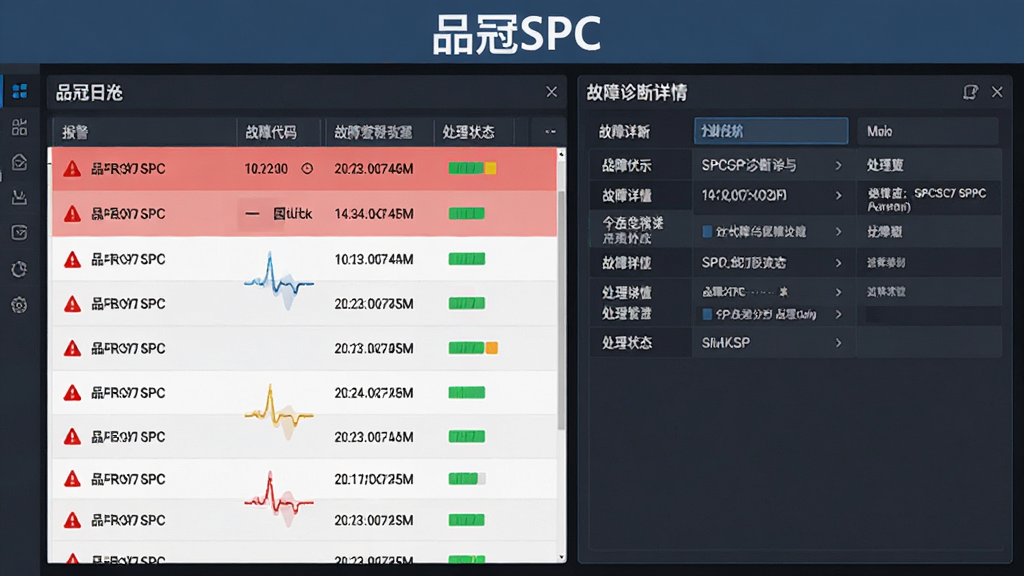Expand the SIMKSP row chevron
Image resolution: width=1024 pixels, height=576 pixels.
pyautogui.click(x=839, y=343)
